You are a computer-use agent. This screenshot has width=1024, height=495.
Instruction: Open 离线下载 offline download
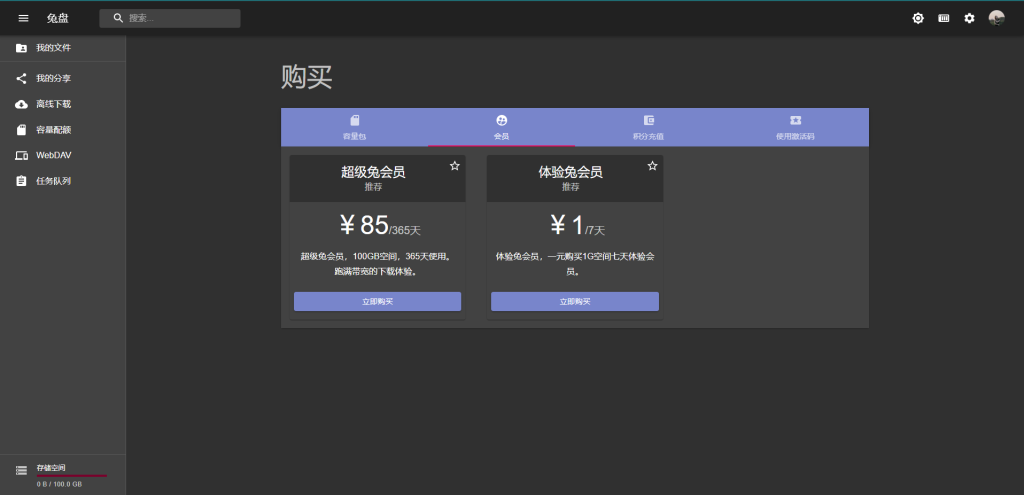tap(54, 104)
